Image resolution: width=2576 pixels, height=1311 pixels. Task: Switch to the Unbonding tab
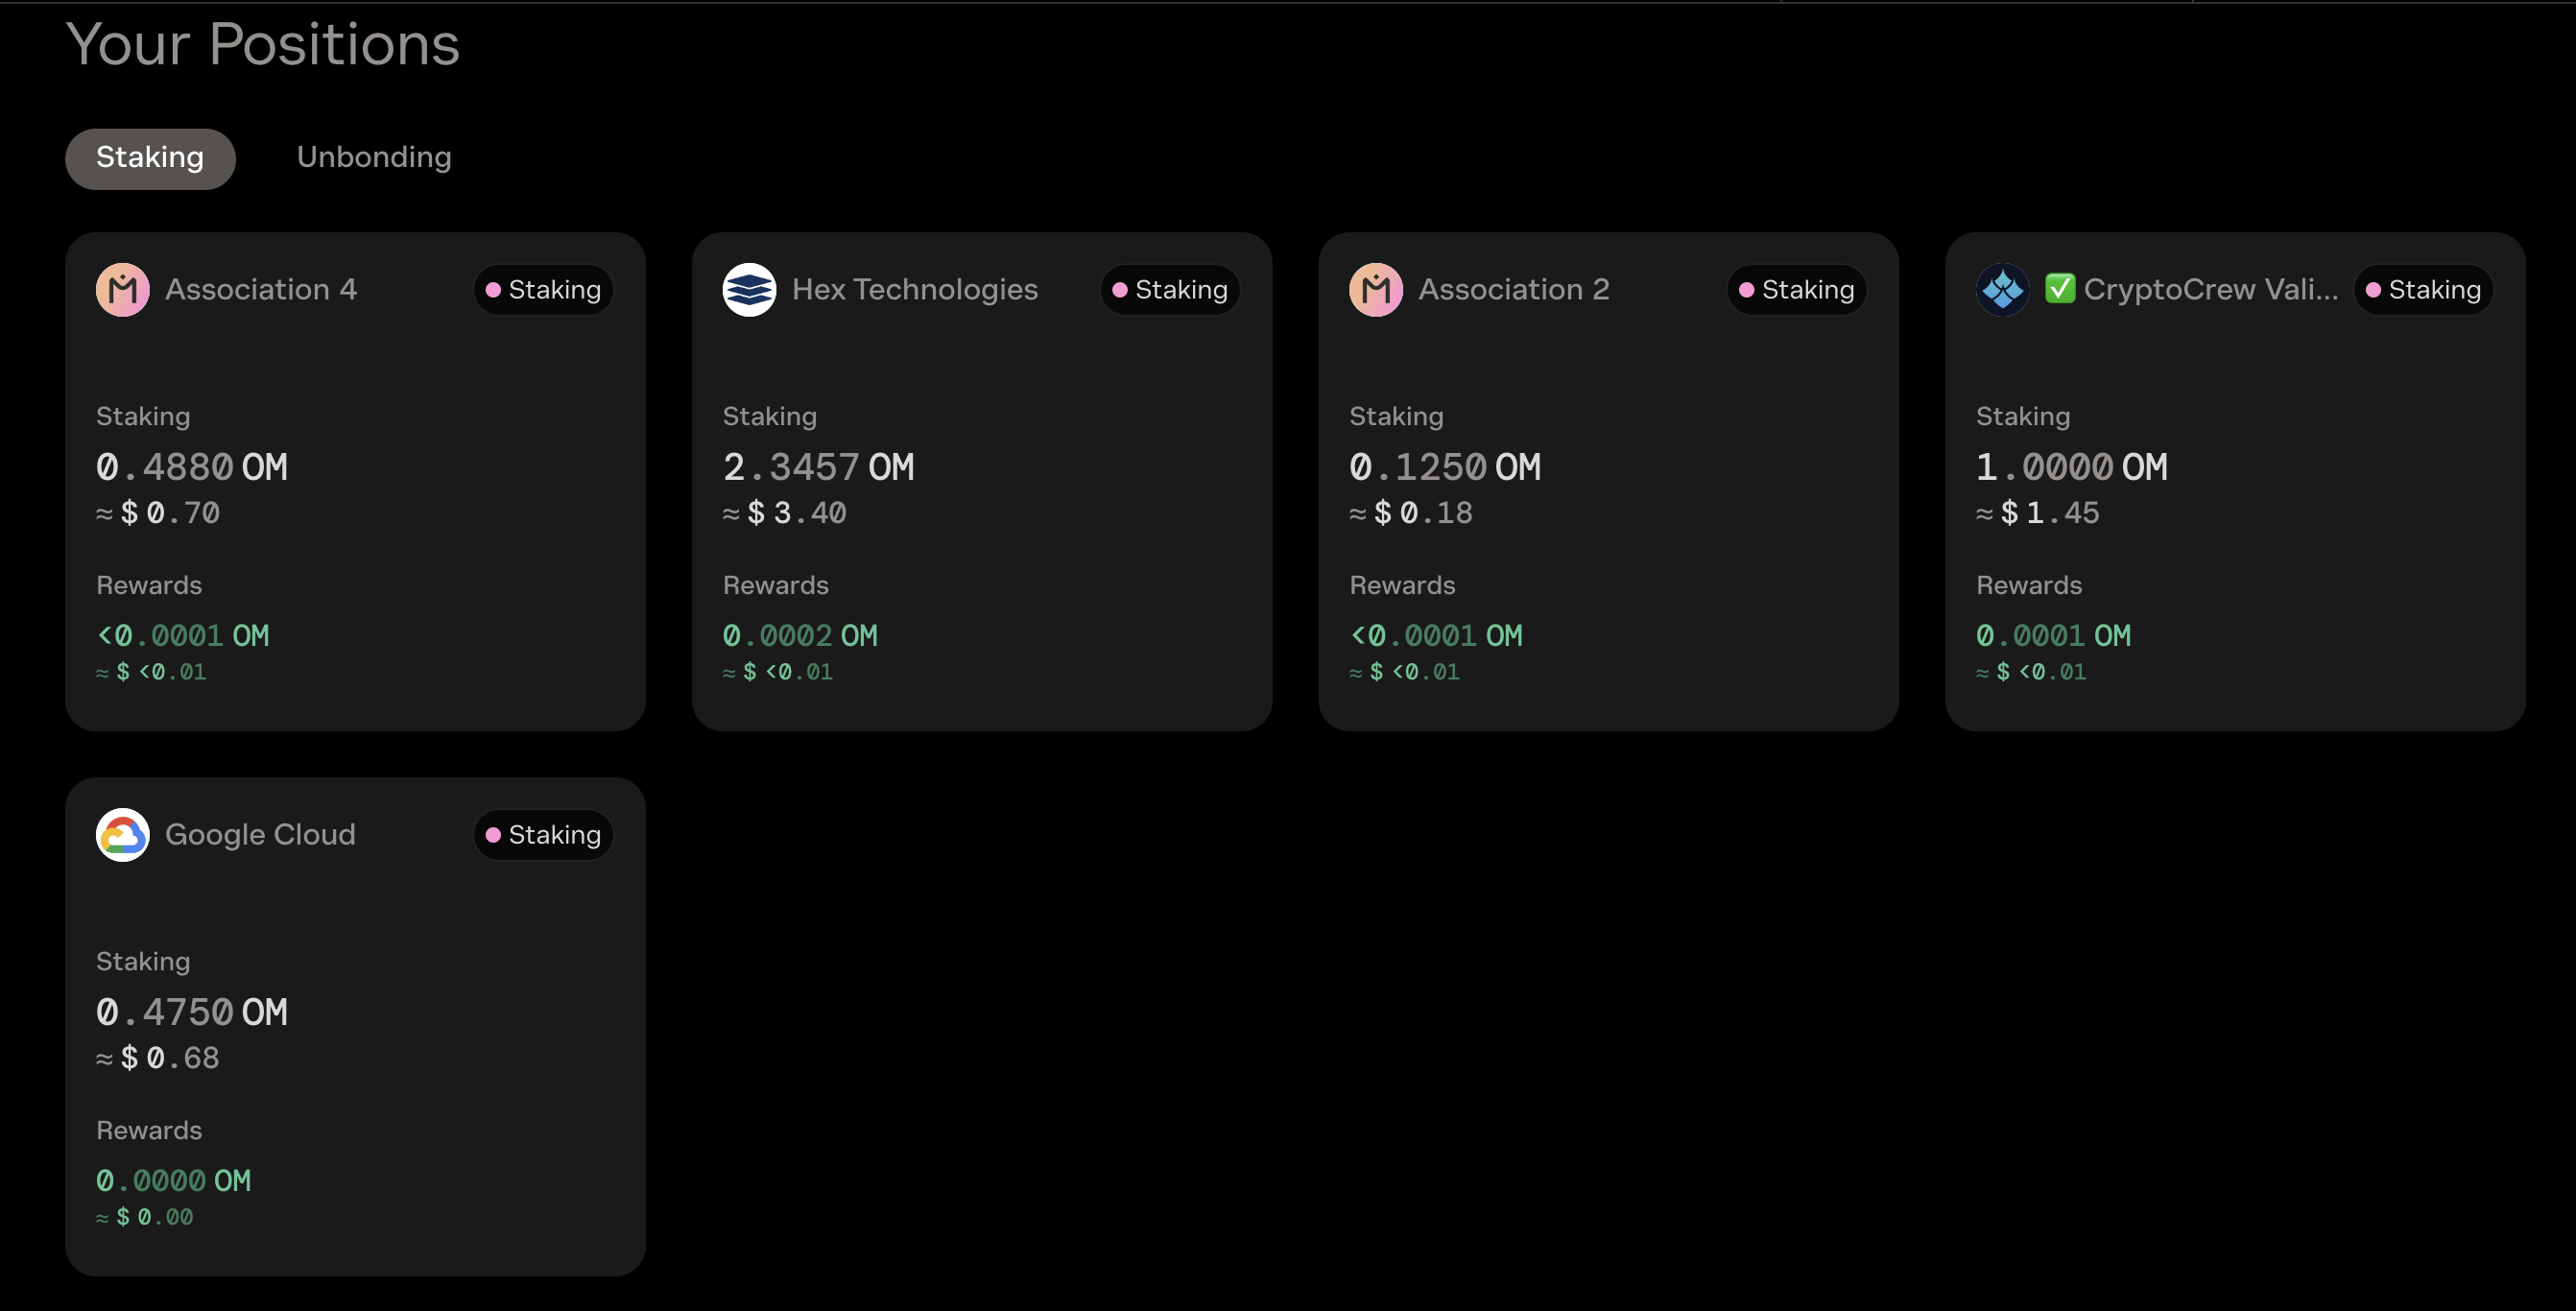(x=374, y=158)
